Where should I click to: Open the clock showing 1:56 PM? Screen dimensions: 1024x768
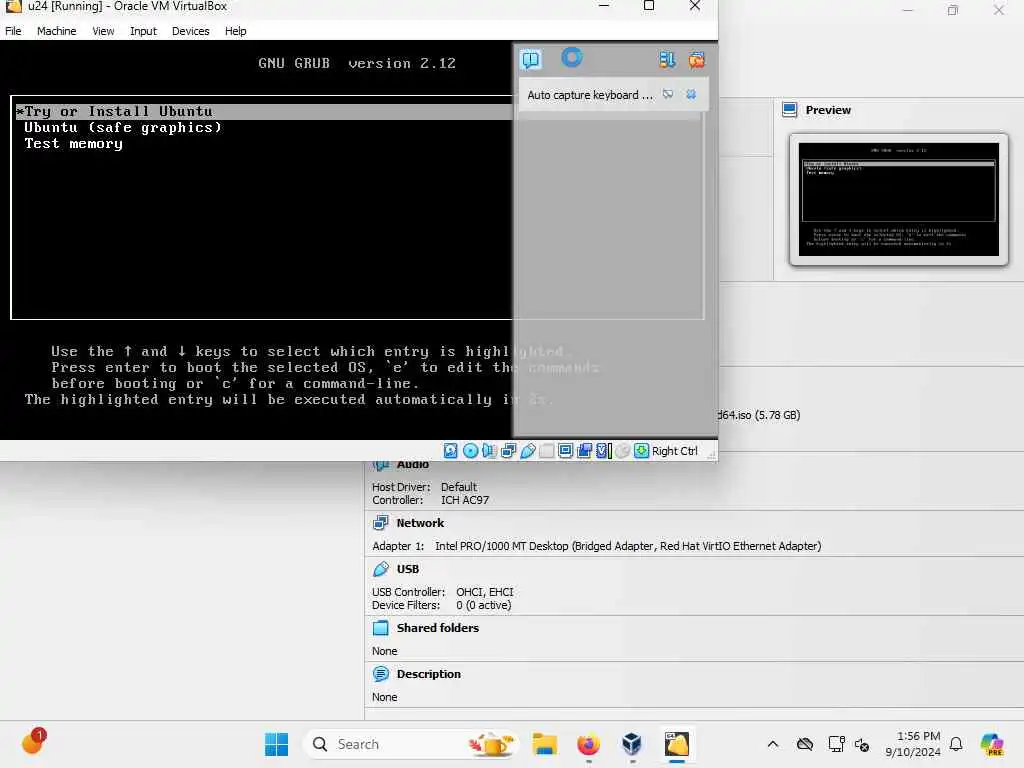click(913, 744)
